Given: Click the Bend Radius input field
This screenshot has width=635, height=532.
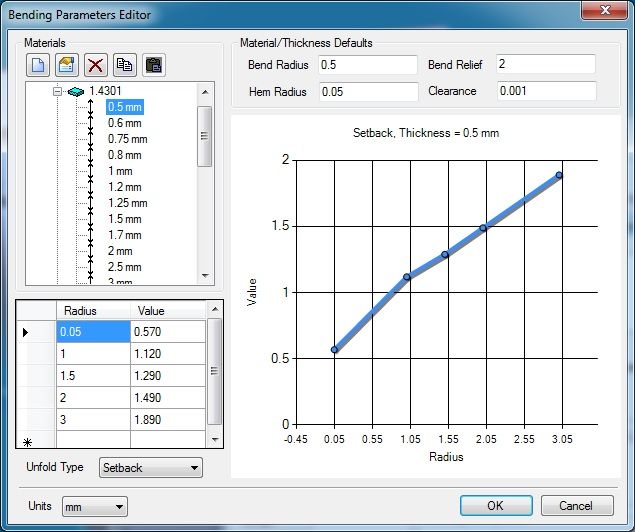Looking at the screenshot, I should (367, 65).
